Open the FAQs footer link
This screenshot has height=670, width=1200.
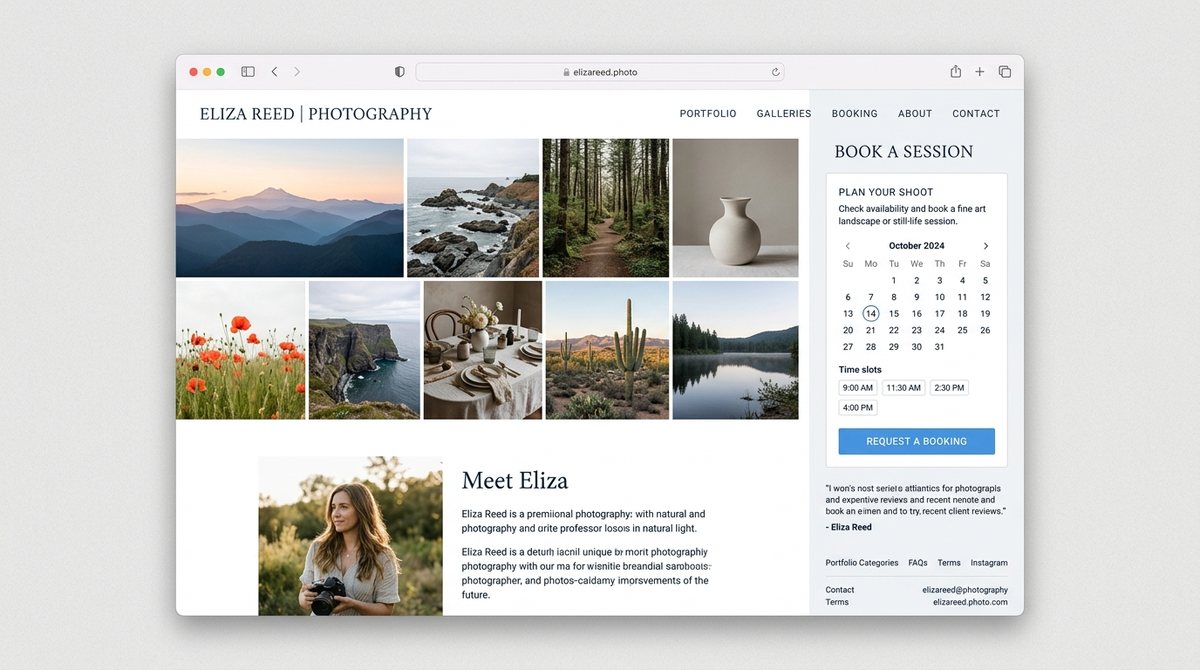click(x=918, y=563)
